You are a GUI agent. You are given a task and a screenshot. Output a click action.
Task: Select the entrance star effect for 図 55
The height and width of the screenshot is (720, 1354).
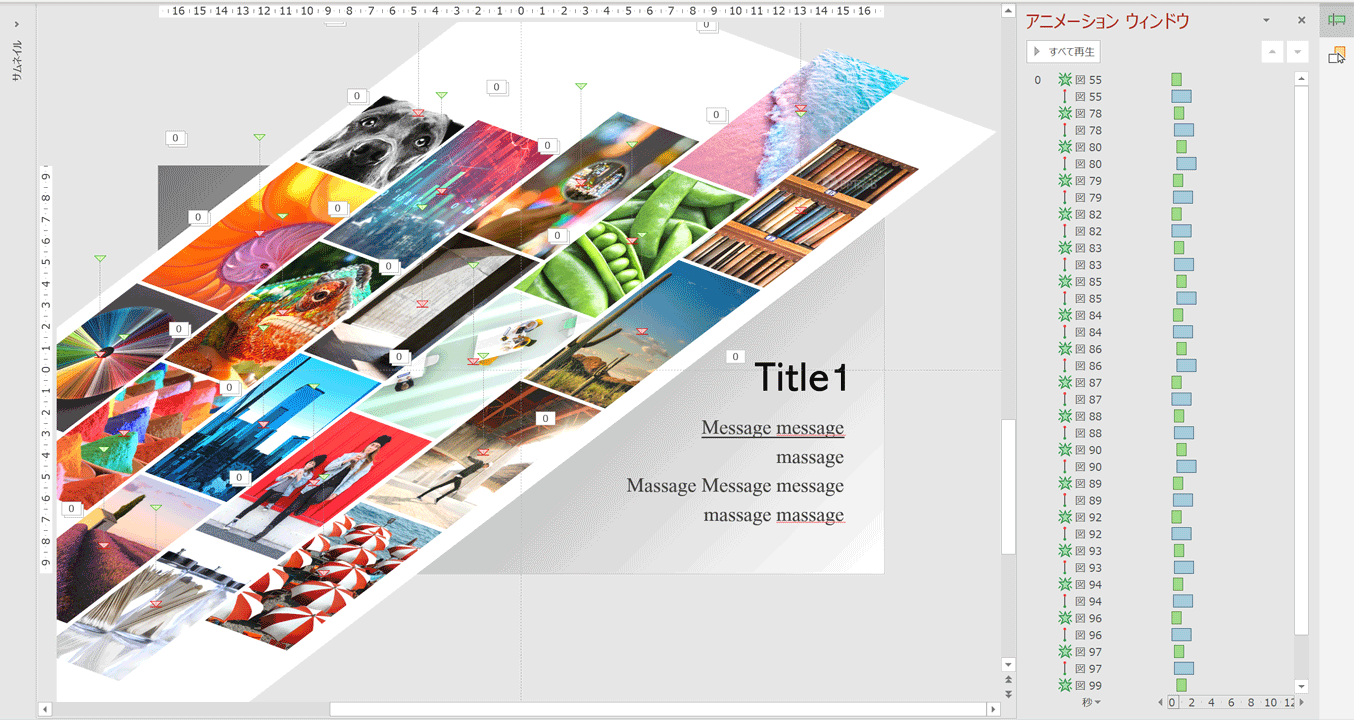[x=1065, y=80]
